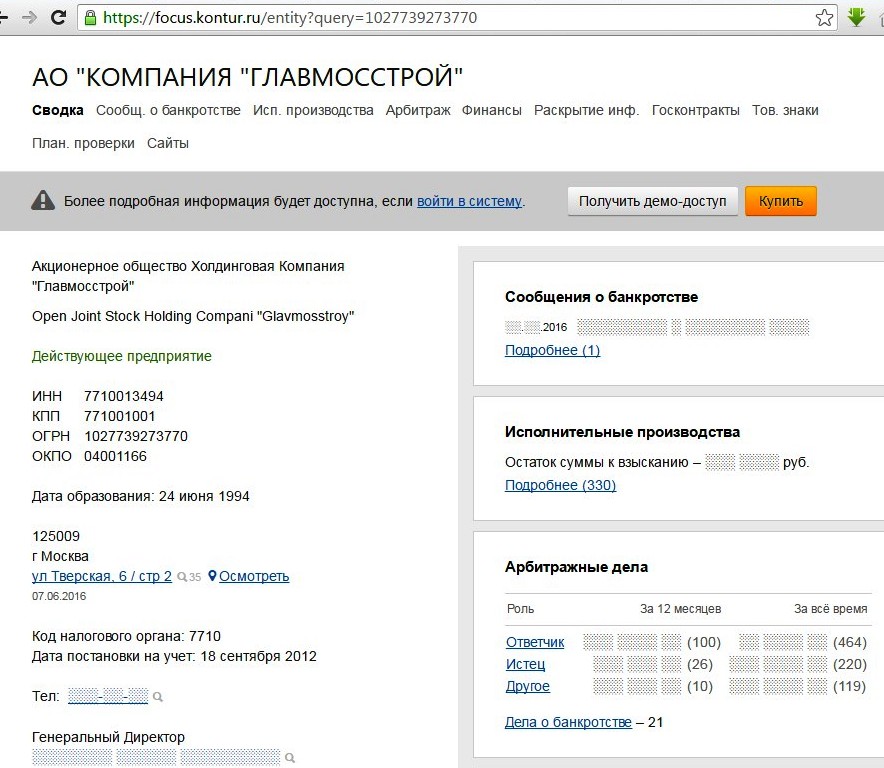Switch to Исп. производства tab
Screen dimensions: 884x768
click(313, 111)
